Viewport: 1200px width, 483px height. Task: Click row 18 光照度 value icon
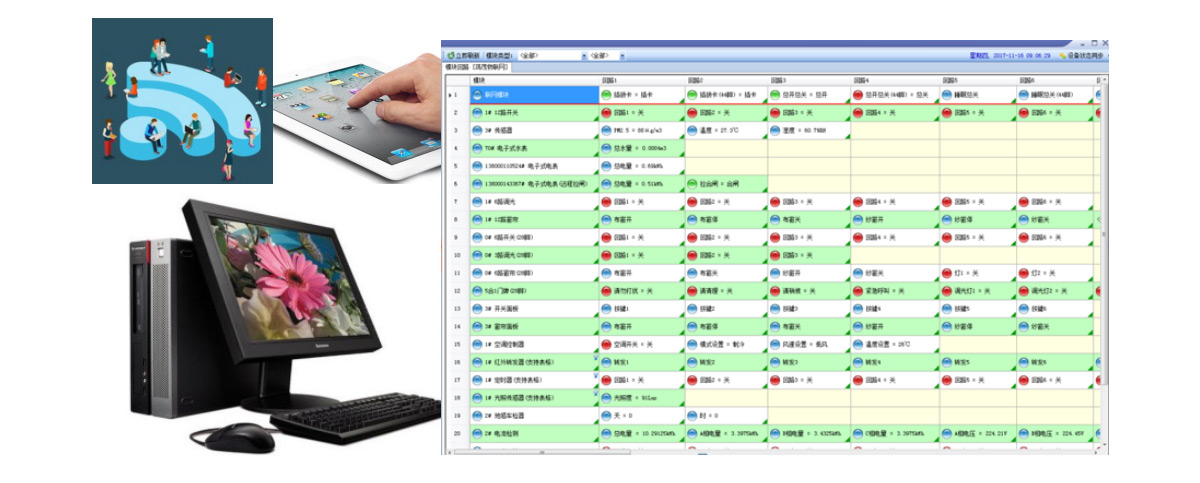point(606,398)
